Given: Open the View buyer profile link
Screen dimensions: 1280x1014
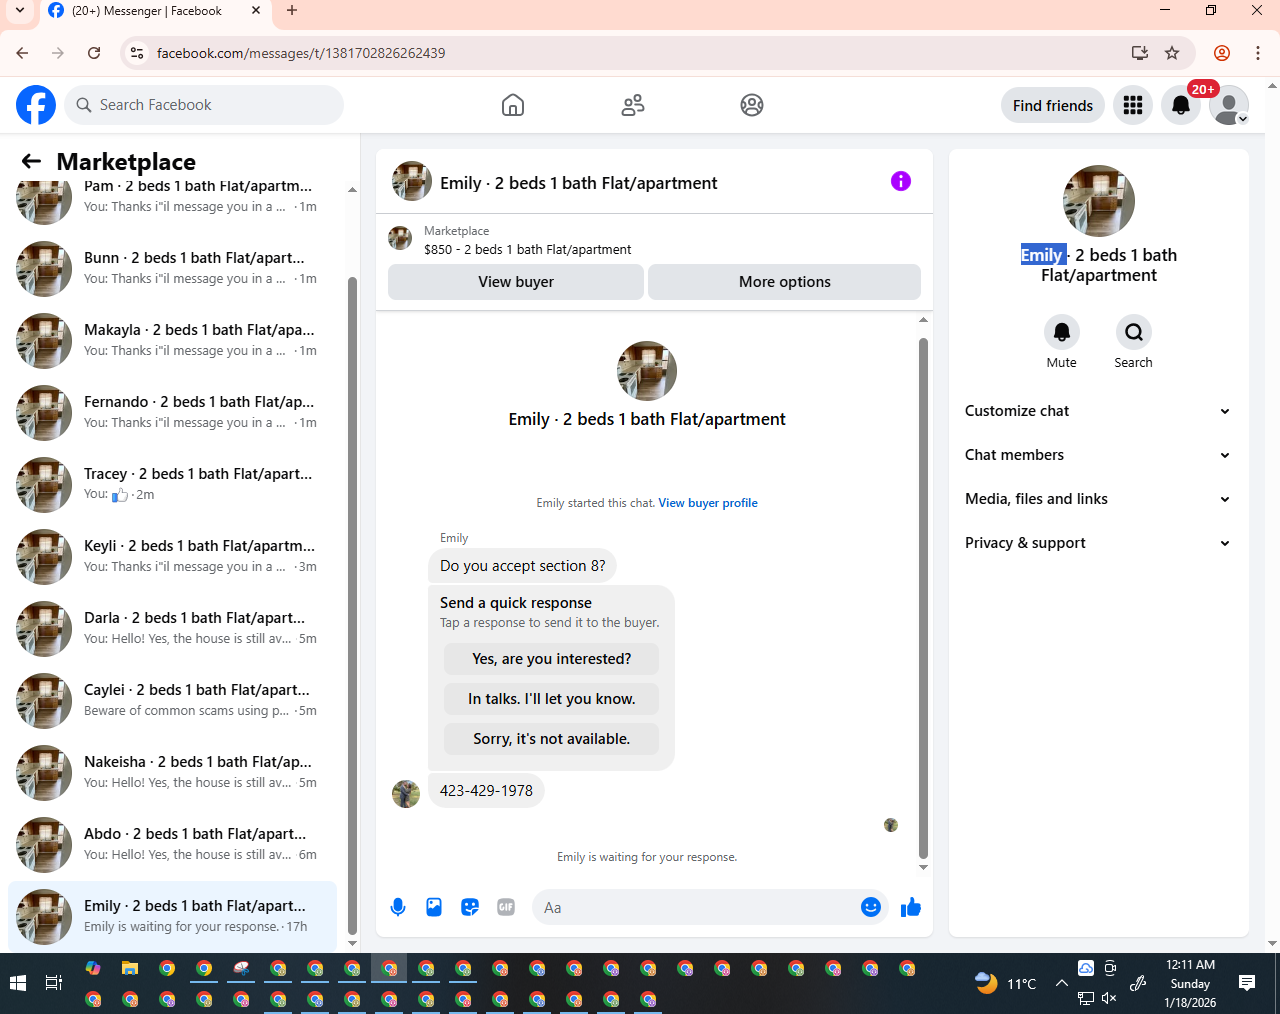Looking at the screenshot, I should coord(708,503).
